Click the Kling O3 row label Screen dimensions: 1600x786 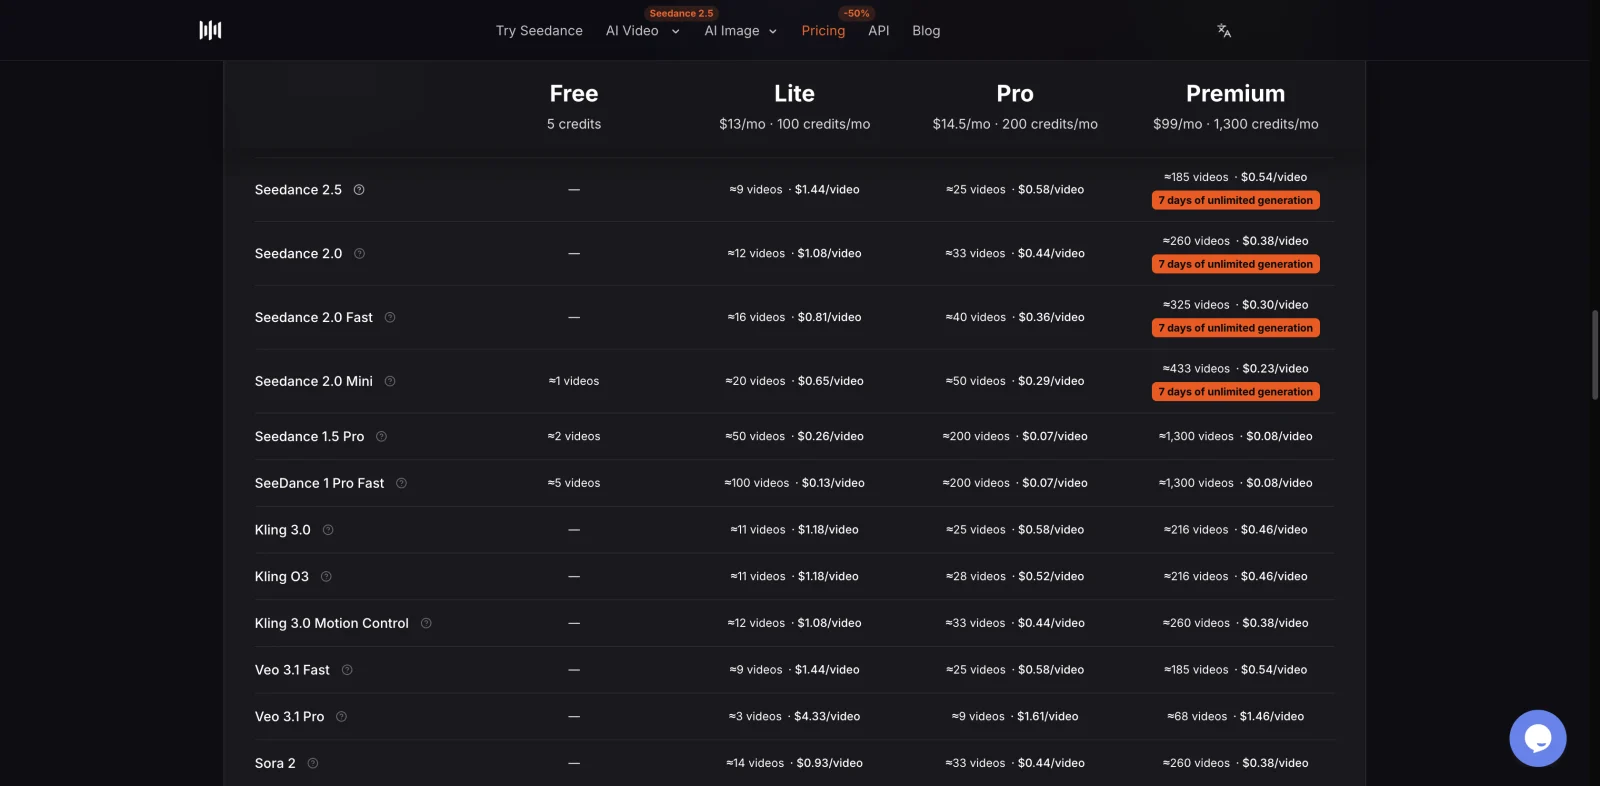282,577
